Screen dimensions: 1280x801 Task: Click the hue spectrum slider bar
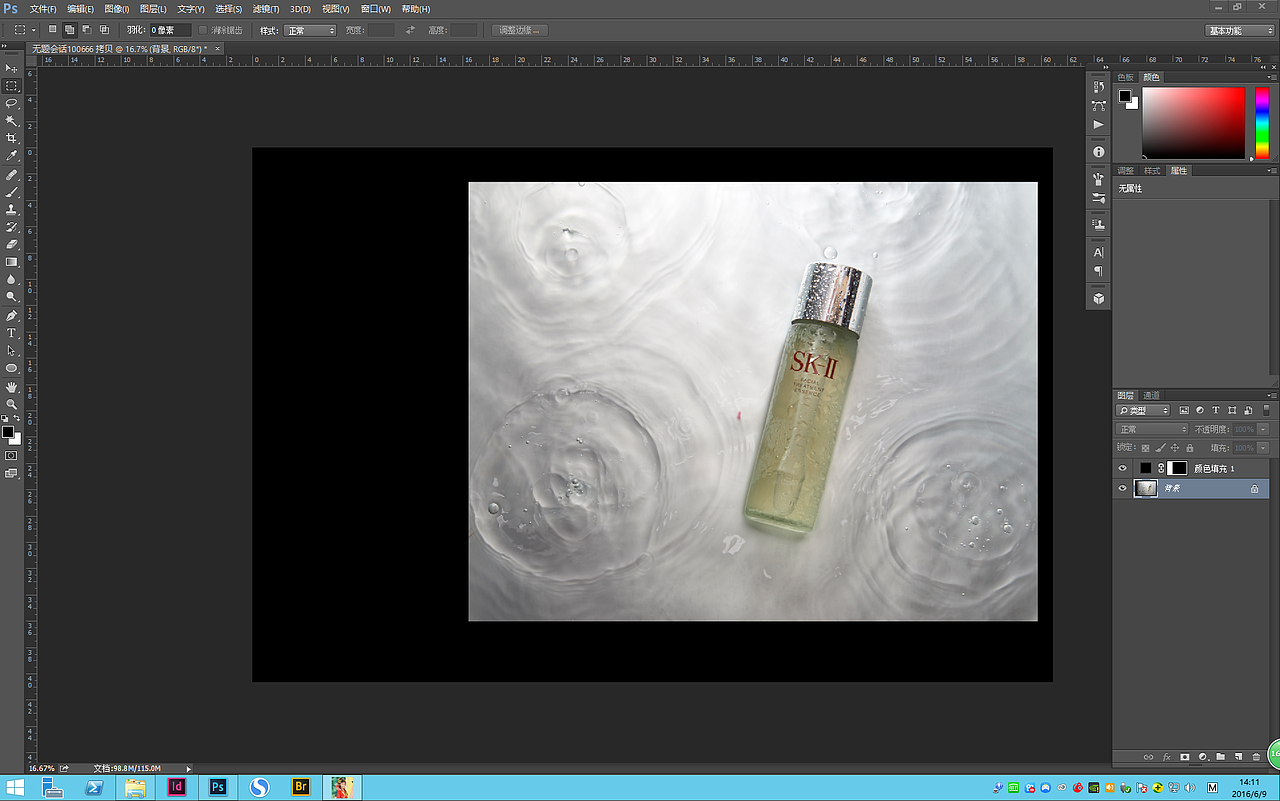pyautogui.click(x=1262, y=123)
